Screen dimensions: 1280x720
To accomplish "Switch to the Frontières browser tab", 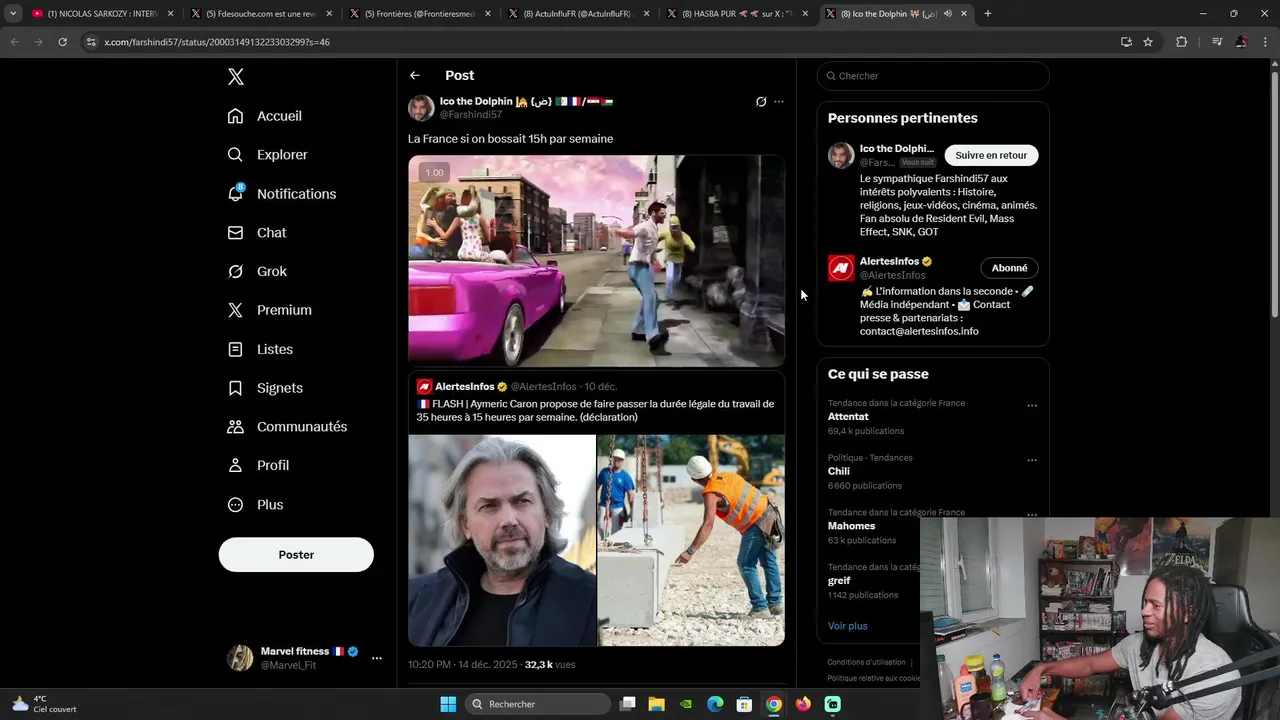I will [421, 14].
